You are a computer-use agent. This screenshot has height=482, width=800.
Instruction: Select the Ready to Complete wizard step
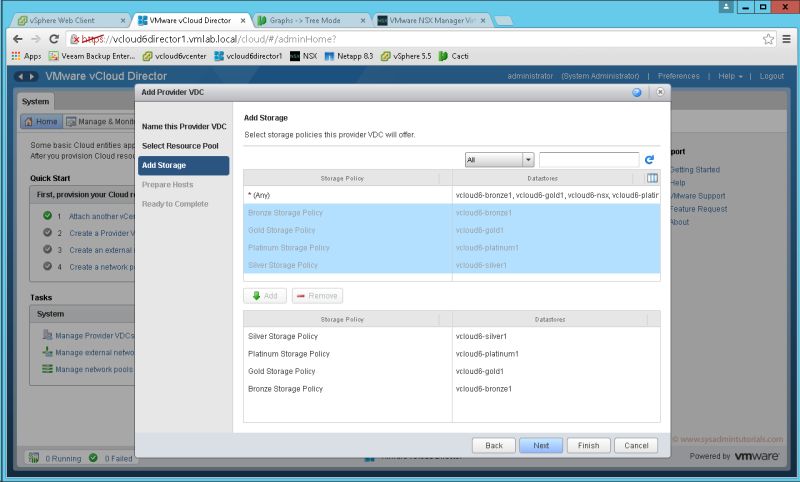click(175, 204)
